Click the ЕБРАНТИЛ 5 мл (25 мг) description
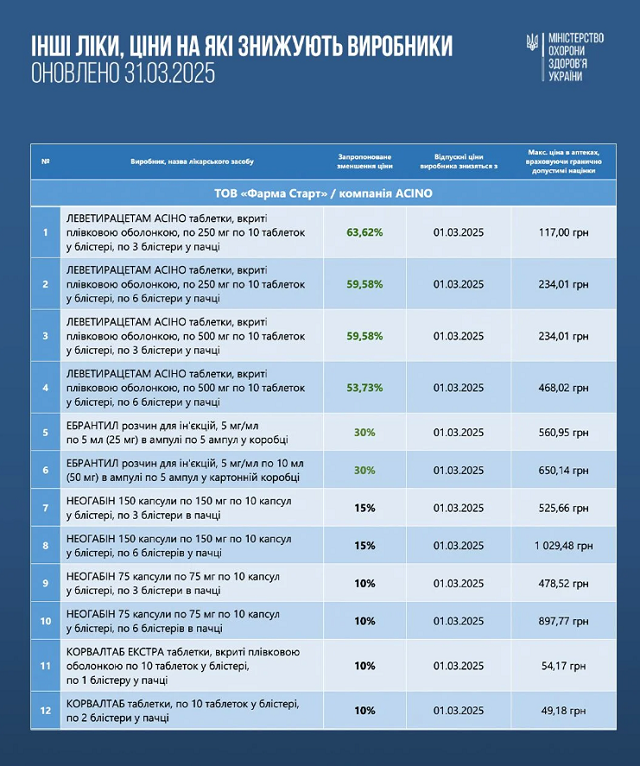This screenshot has height=766, width=640. pos(177,432)
